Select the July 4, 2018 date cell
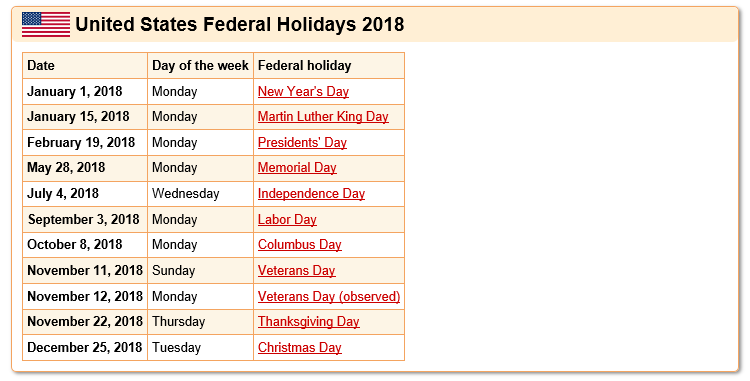Viewport: 750px width, 381px height. (85, 194)
